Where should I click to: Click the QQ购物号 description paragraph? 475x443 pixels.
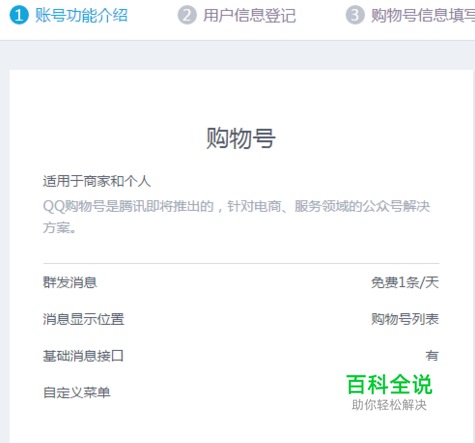[236, 217]
